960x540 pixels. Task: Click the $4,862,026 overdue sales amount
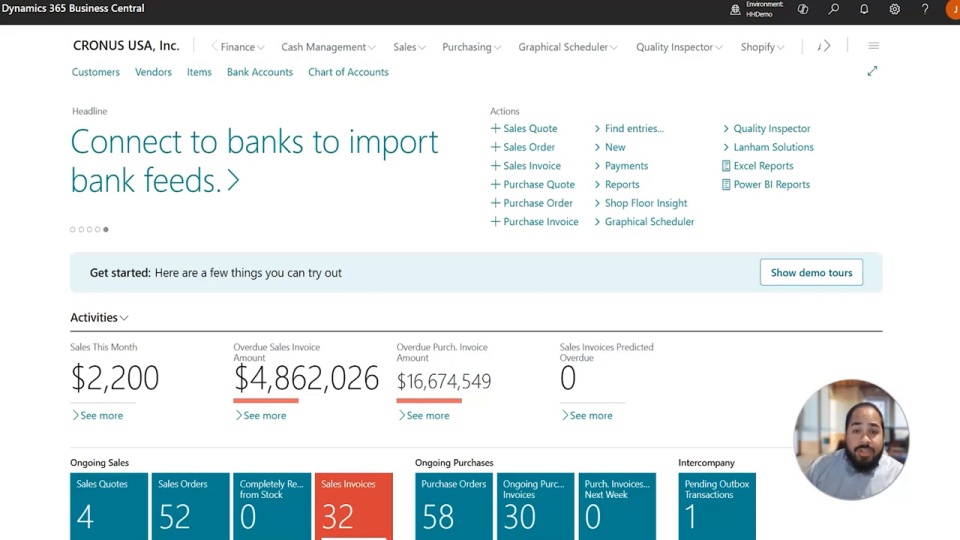pos(306,378)
